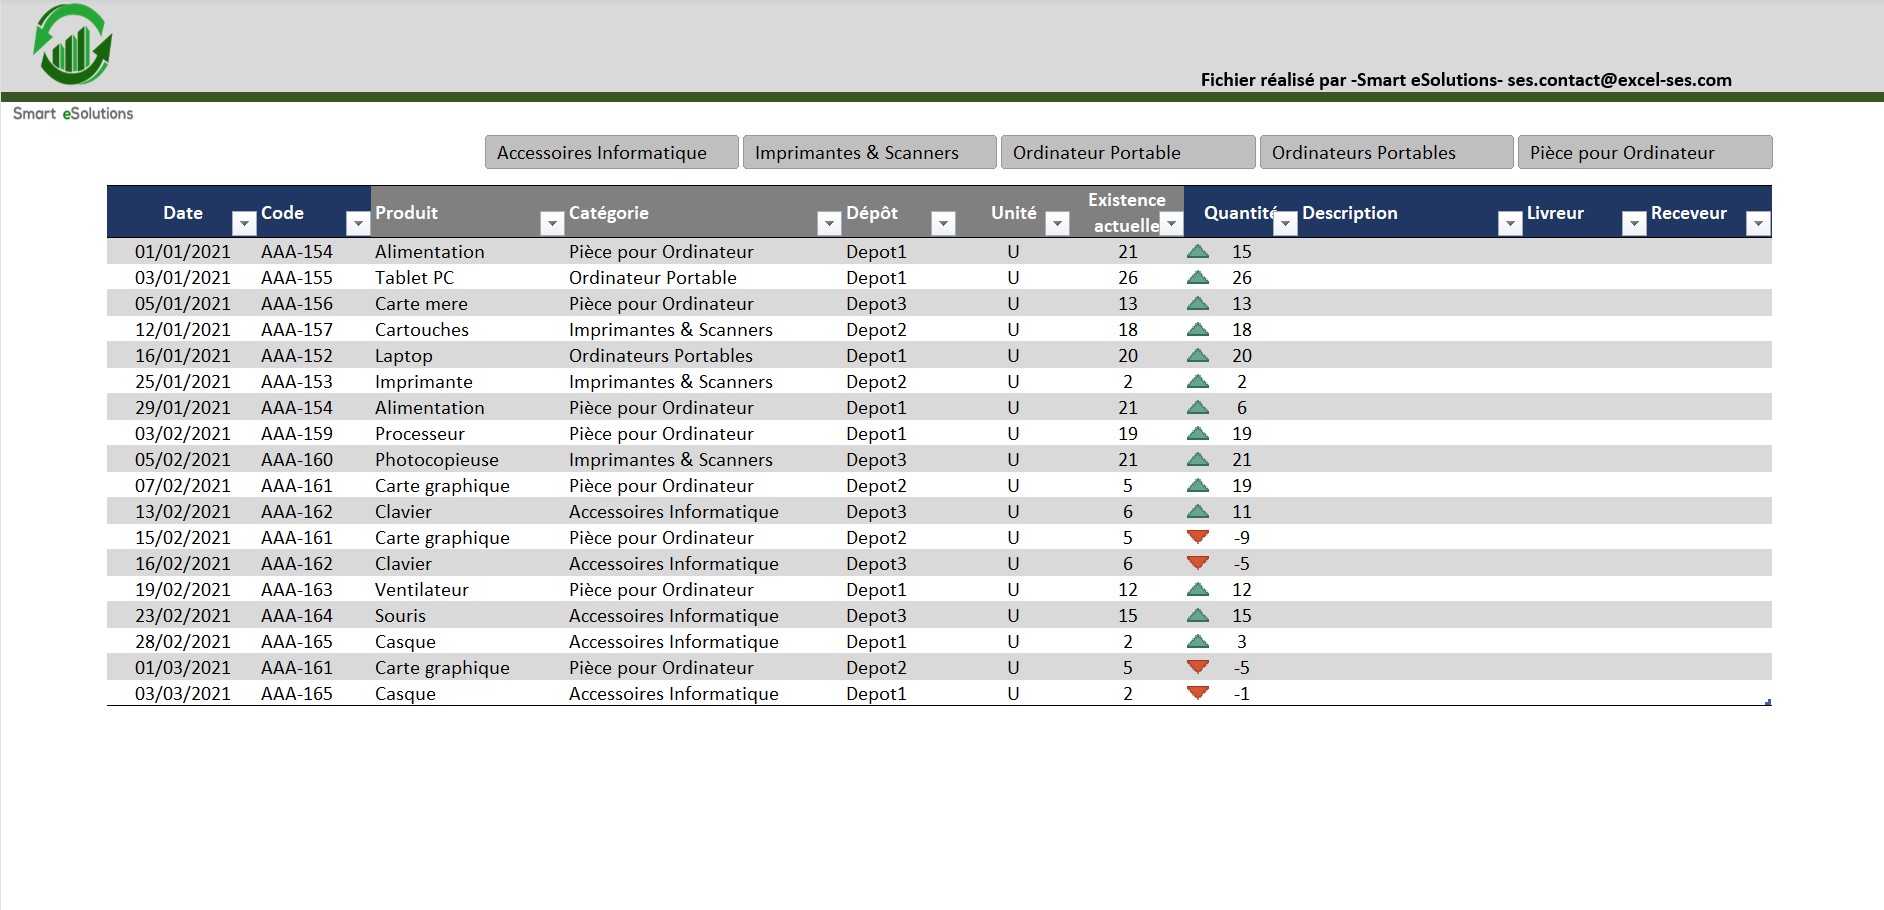Click green up arrow in Laptop row
The height and width of the screenshot is (910, 1884).
pyautogui.click(x=1197, y=356)
